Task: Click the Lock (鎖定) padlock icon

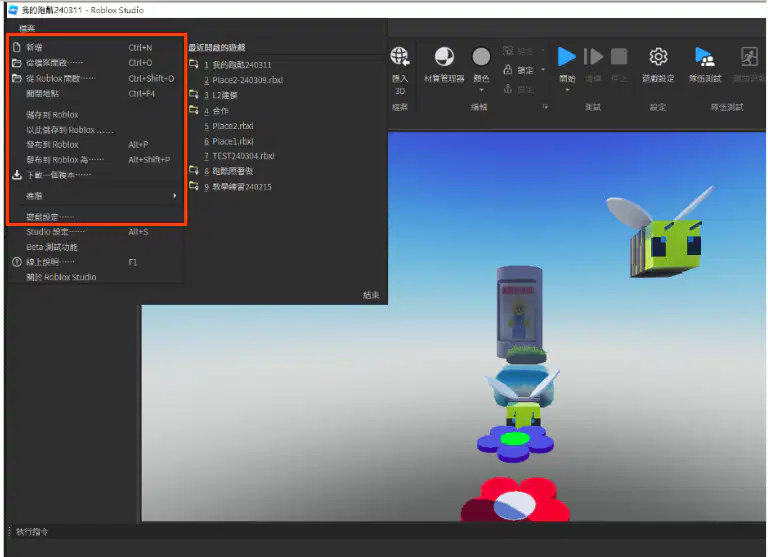Action: click(x=508, y=70)
